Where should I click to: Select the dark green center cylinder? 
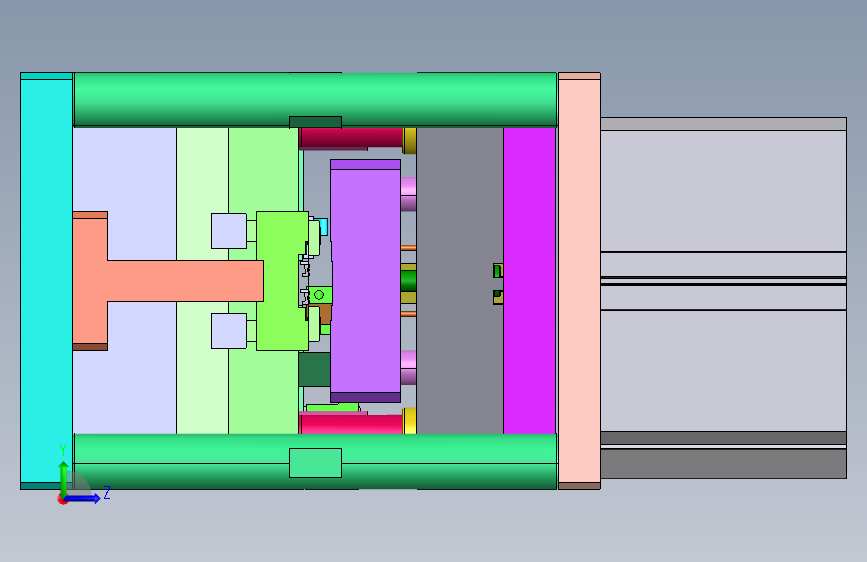(x=408, y=280)
